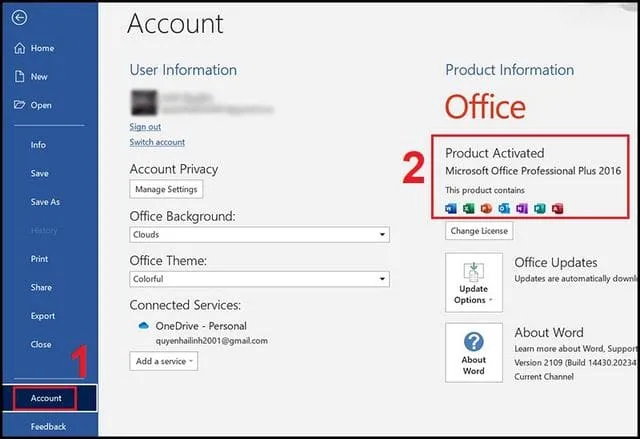The height and width of the screenshot is (439, 640).
Task: Click the Word app icon under This product contains
Action: point(451,208)
